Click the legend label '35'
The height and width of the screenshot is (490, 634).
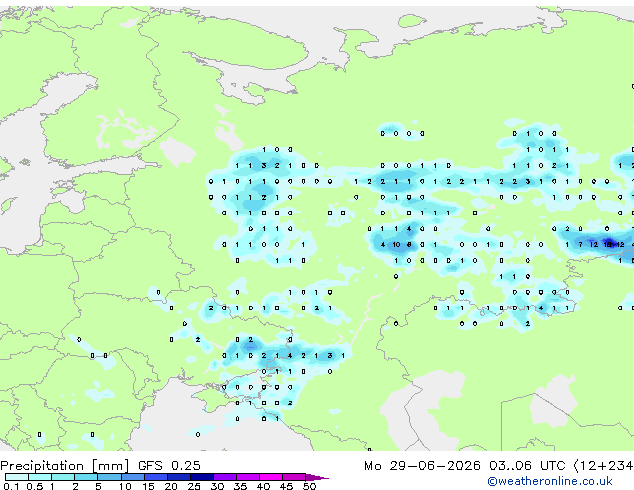240,486
